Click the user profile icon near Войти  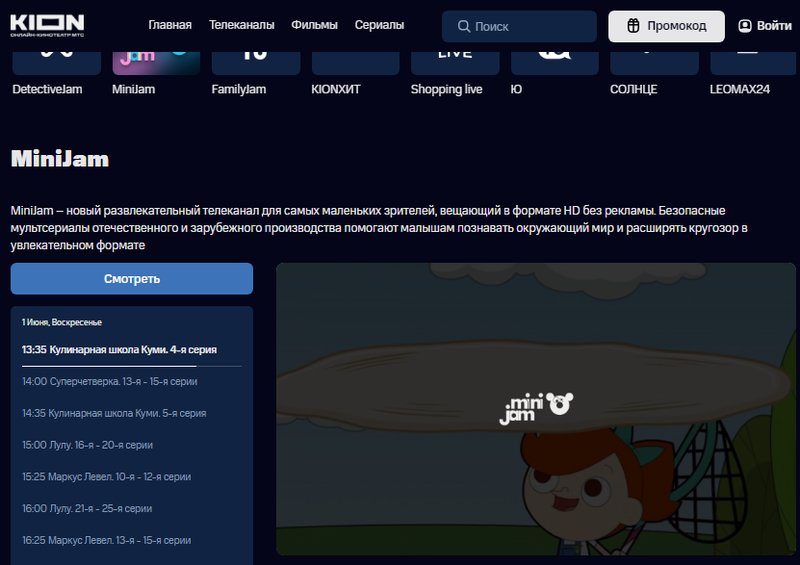[x=745, y=26]
